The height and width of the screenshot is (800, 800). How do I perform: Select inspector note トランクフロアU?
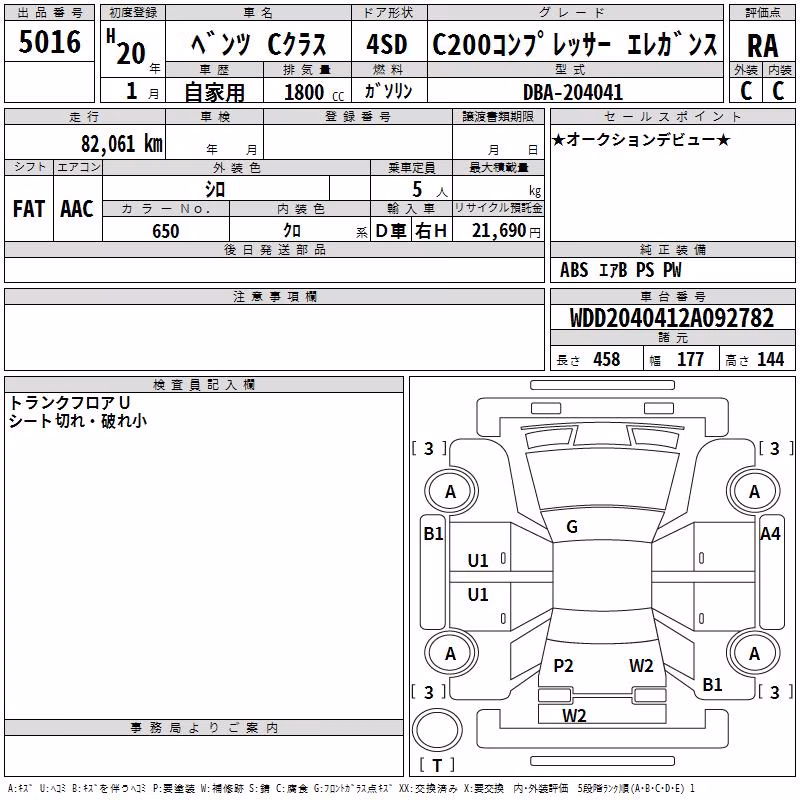point(70,403)
